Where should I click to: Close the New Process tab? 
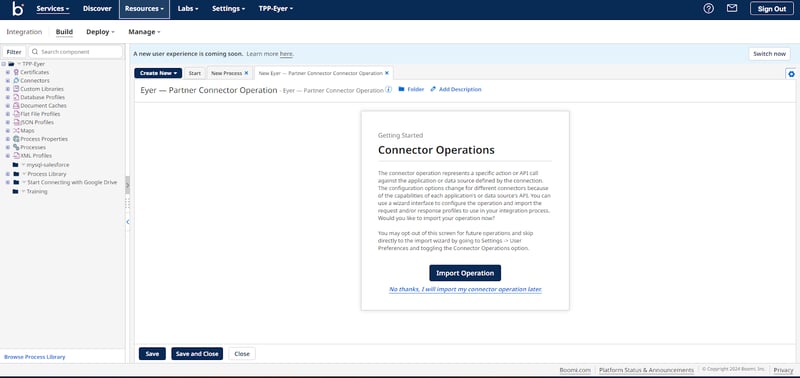[x=246, y=73]
